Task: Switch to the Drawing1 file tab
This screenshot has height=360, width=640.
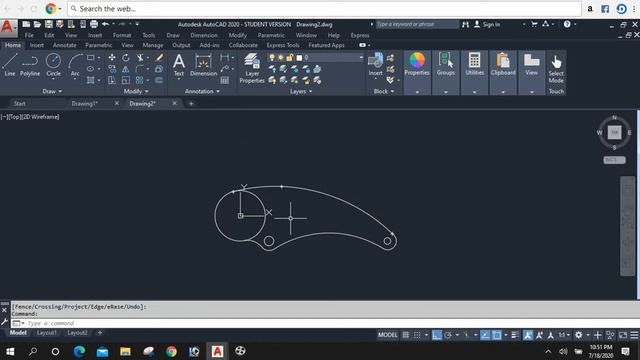Action: coord(84,104)
